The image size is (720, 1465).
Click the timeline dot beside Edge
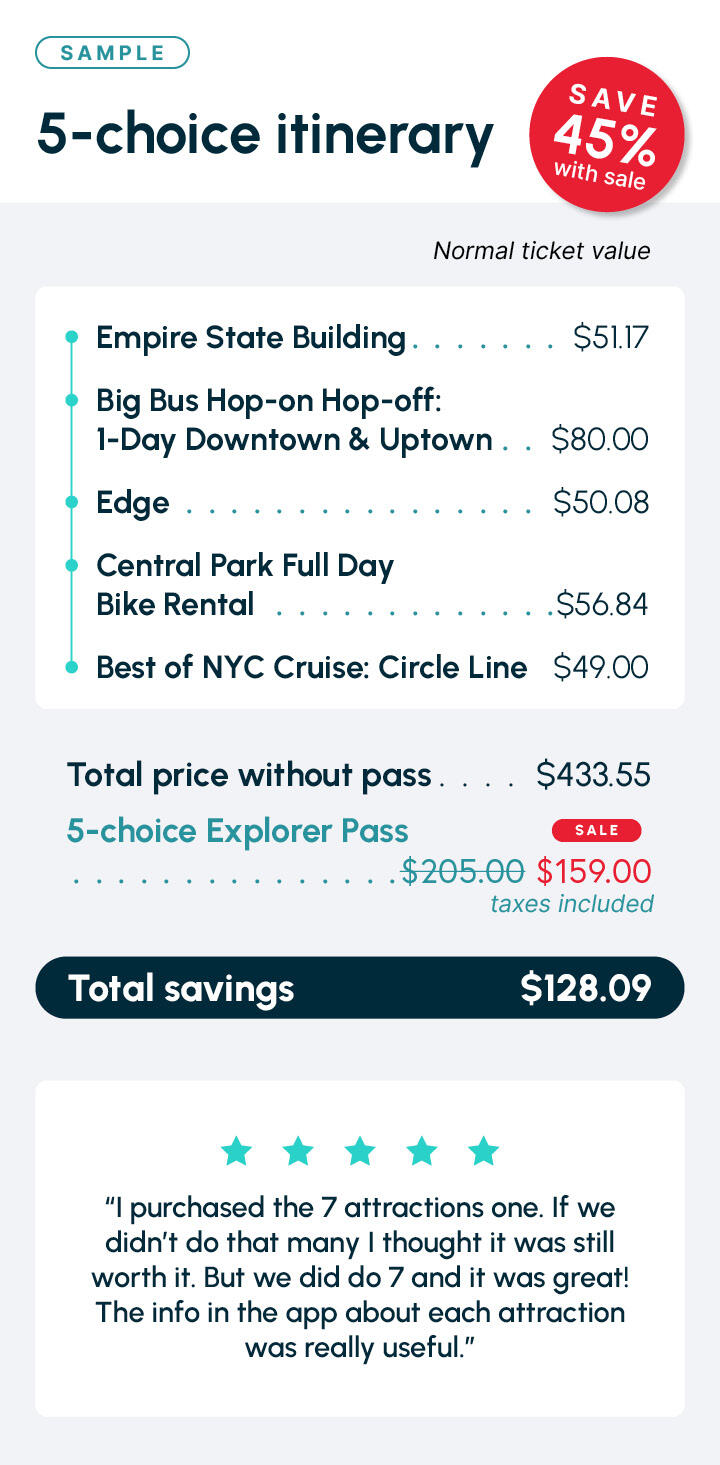coord(71,502)
